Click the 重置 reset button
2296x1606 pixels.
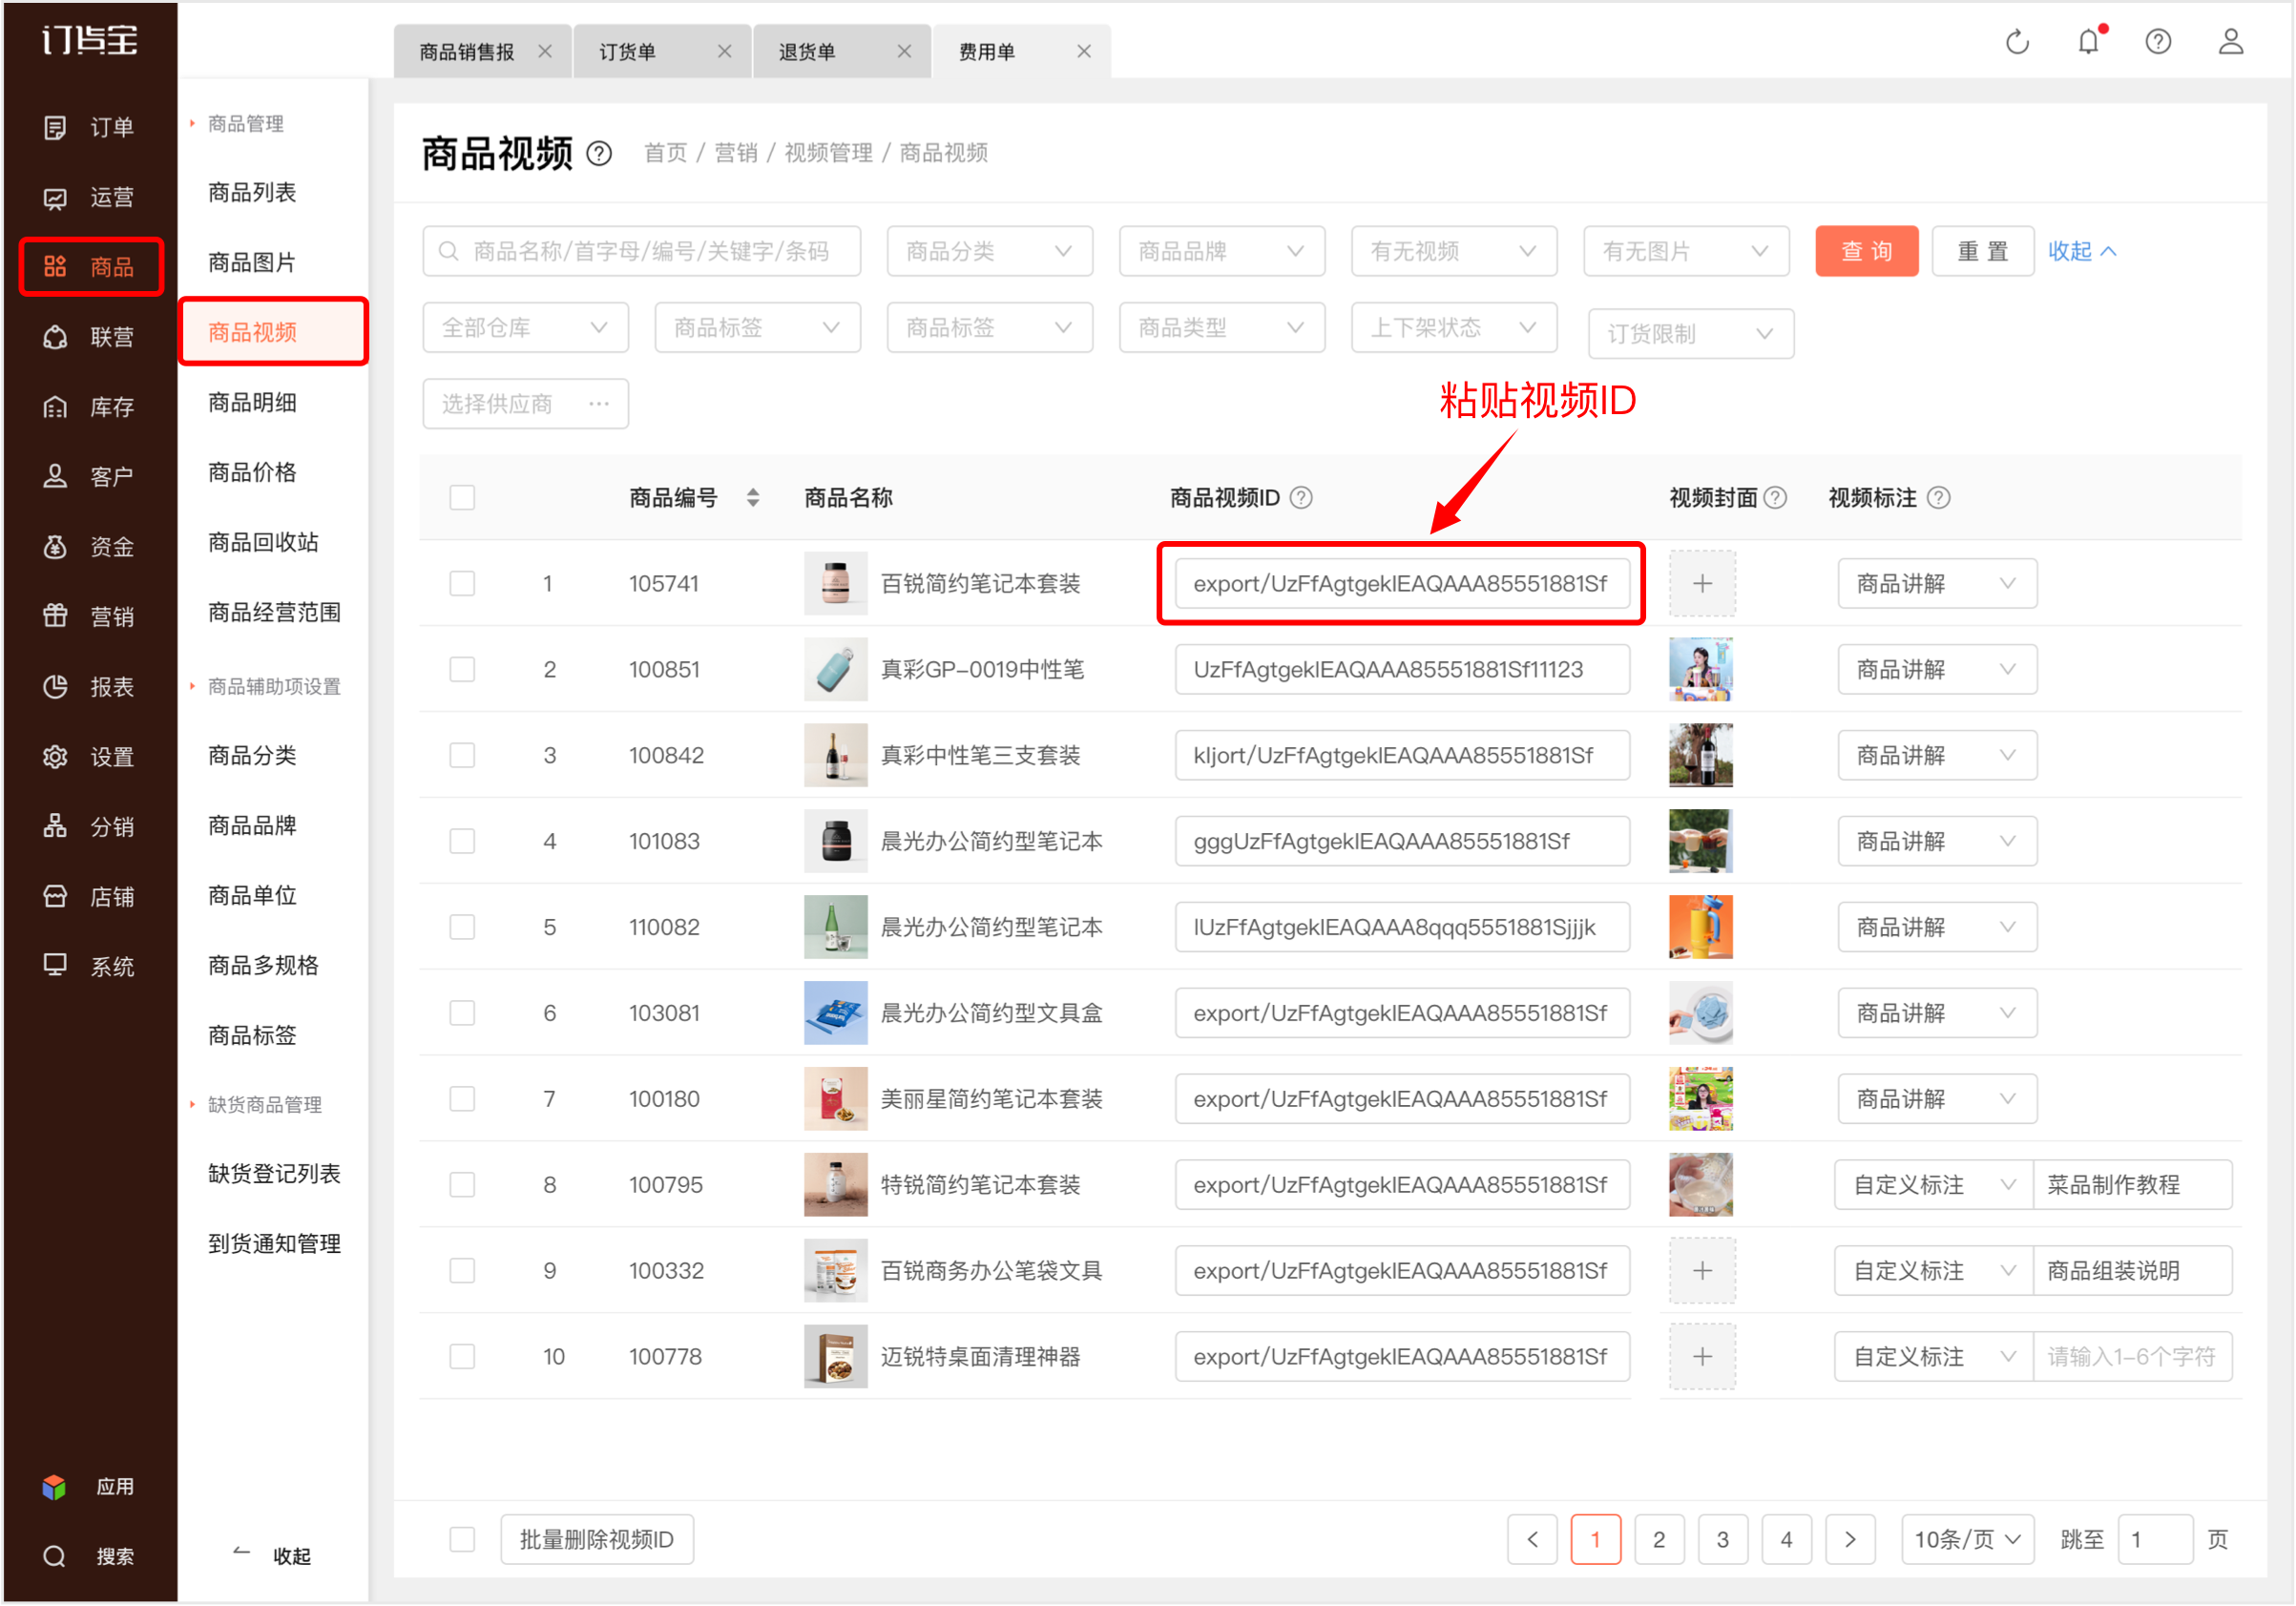1982,252
